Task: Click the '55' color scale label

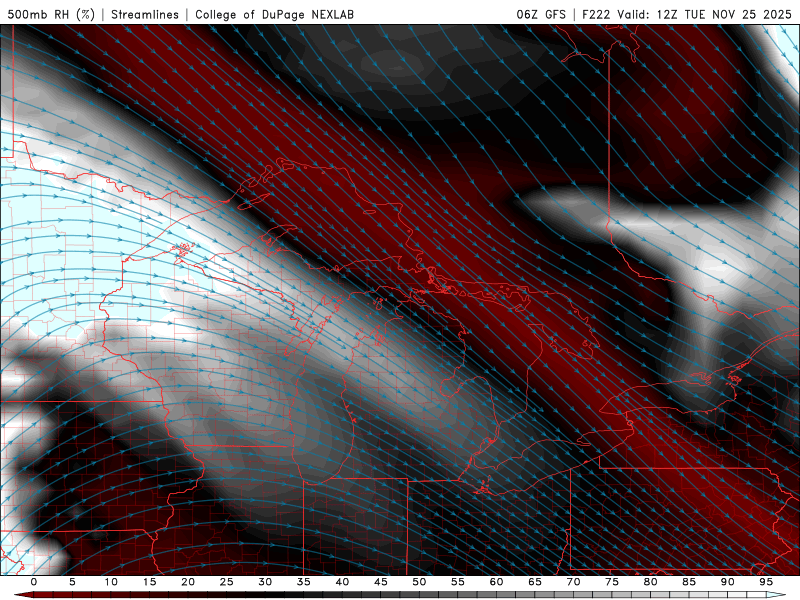Action: pyautogui.click(x=458, y=582)
